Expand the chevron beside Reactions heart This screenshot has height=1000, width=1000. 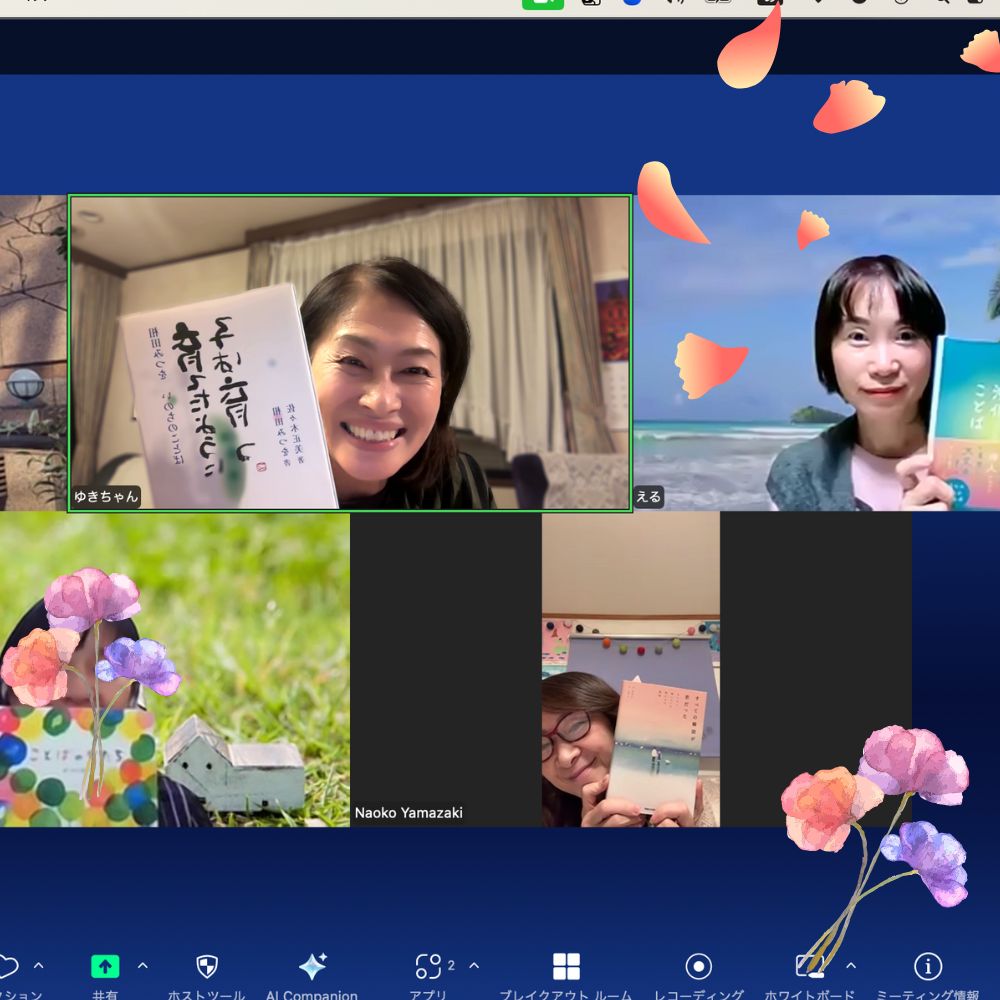(38, 965)
